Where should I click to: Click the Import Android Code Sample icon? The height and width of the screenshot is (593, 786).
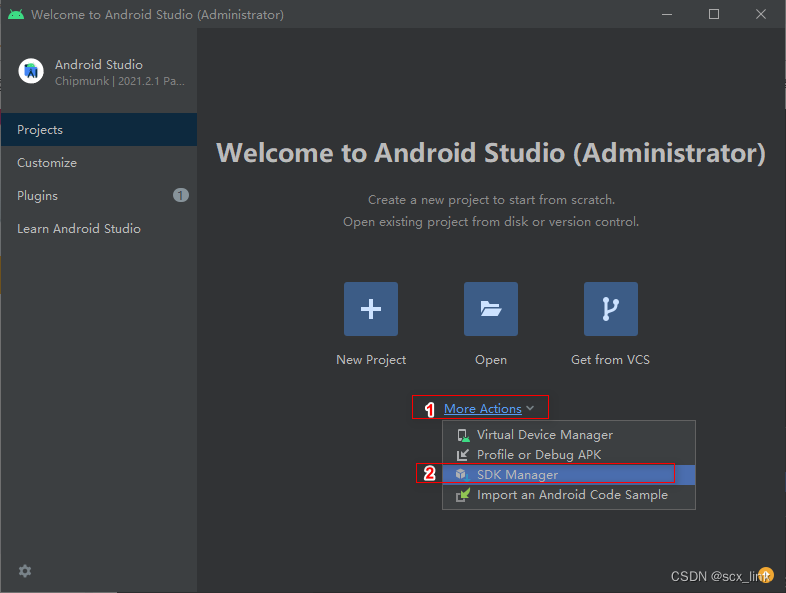coord(463,495)
